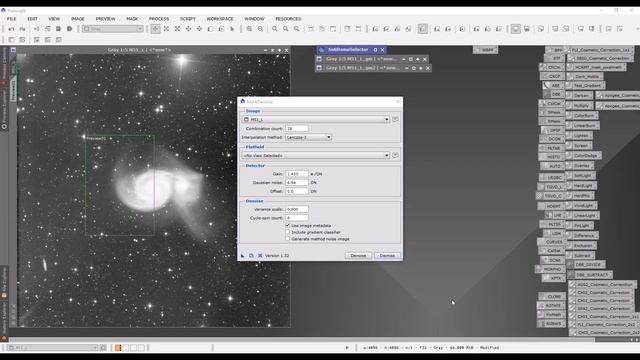Select the DBE_DIVIDE process icon
640x360 pixels.
point(586,264)
